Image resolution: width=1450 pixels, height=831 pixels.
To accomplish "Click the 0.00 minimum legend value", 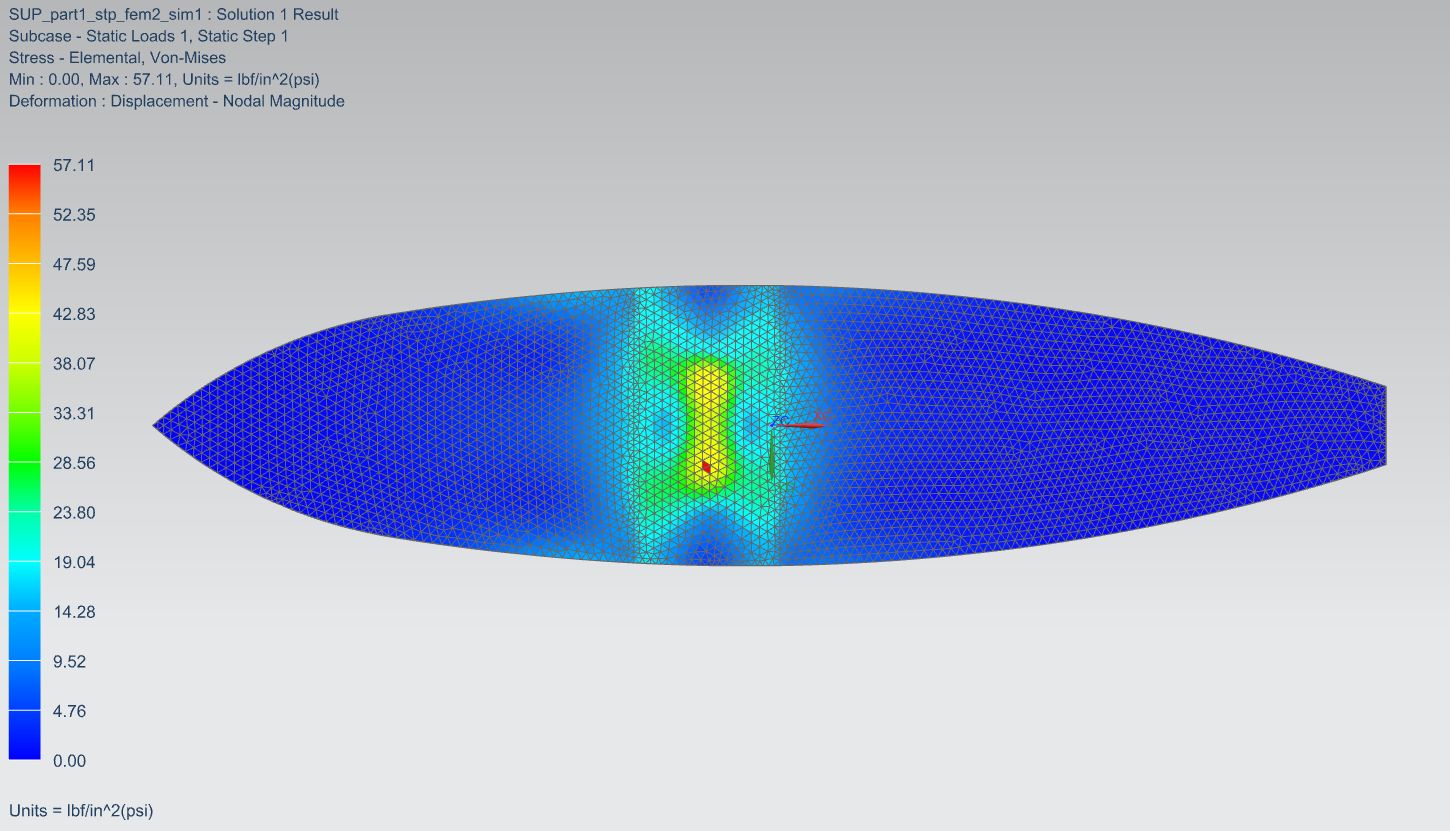I will [x=69, y=761].
